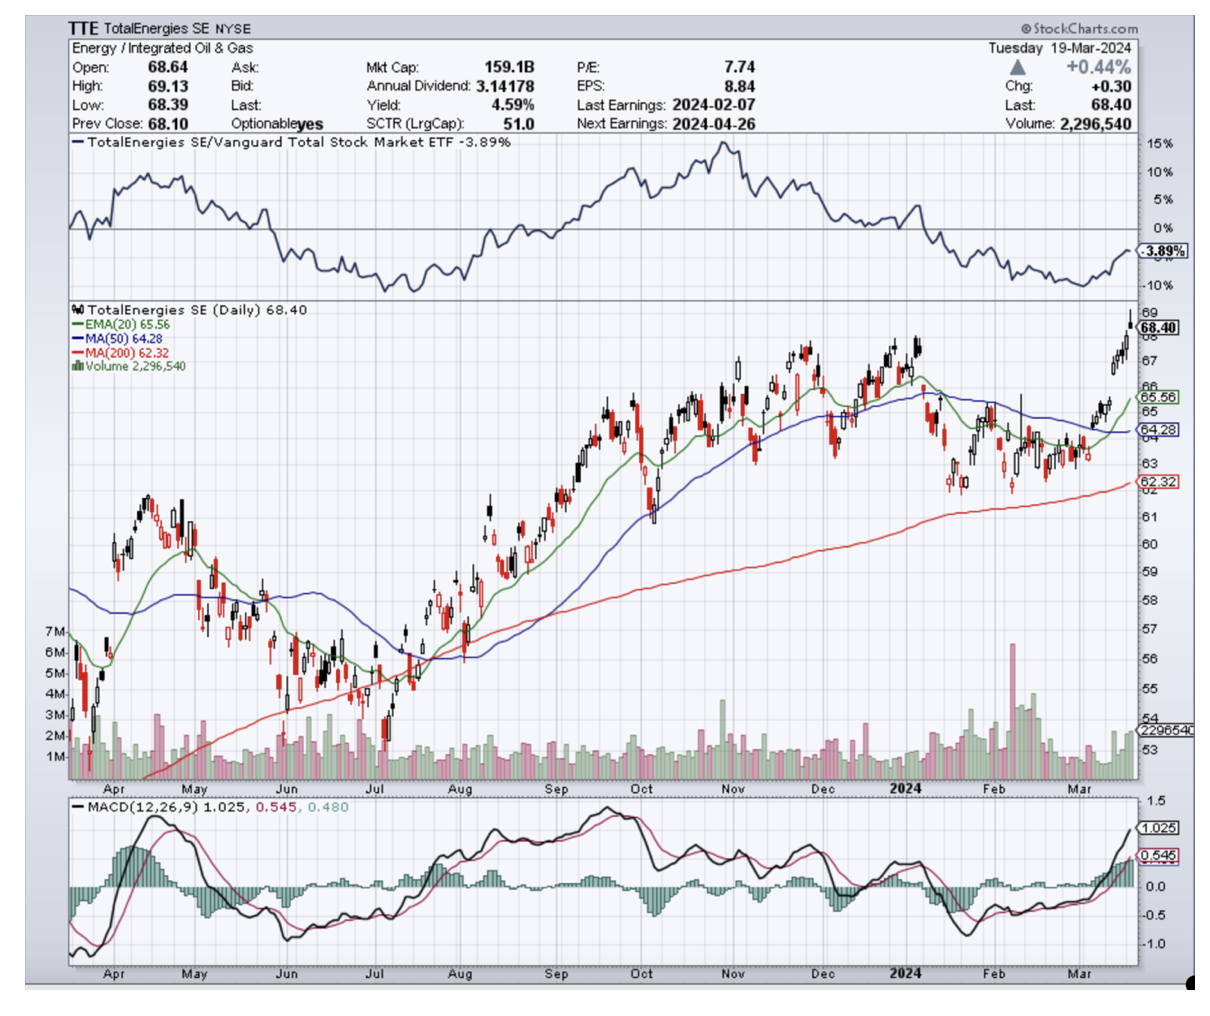Click the TTE ticker symbol in the header
1210x1016 pixels.
84,29
